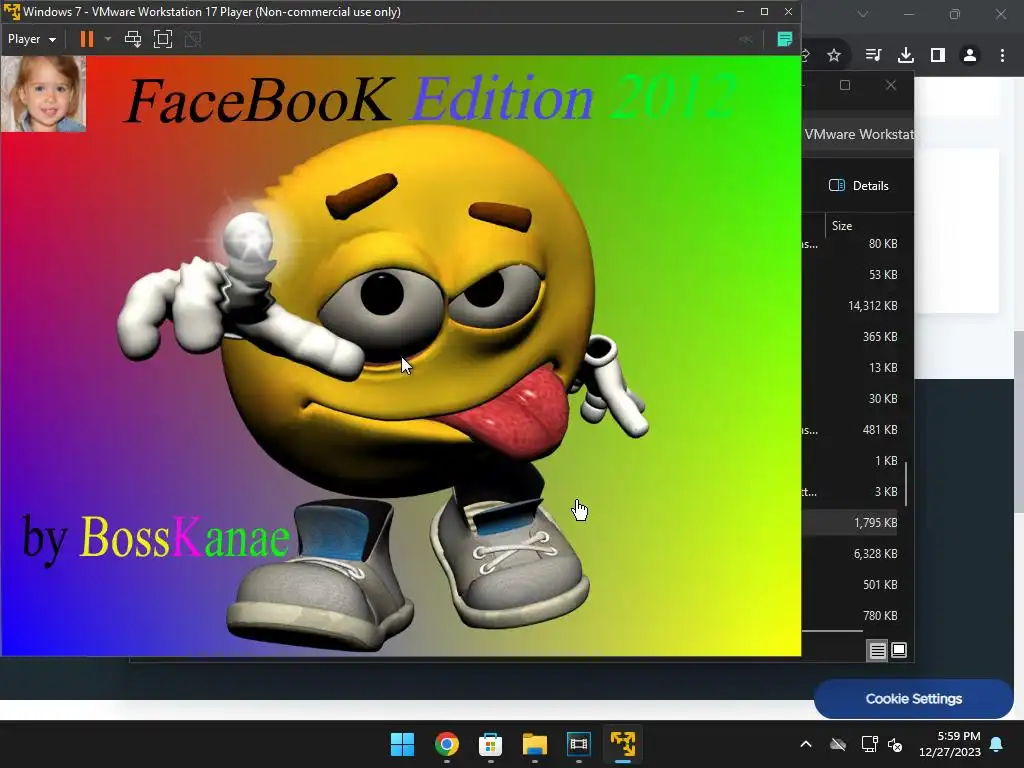Click the greyed double-arrow icon in VMware toolbar
Screen dimensions: 1024x768
(746, 39)
